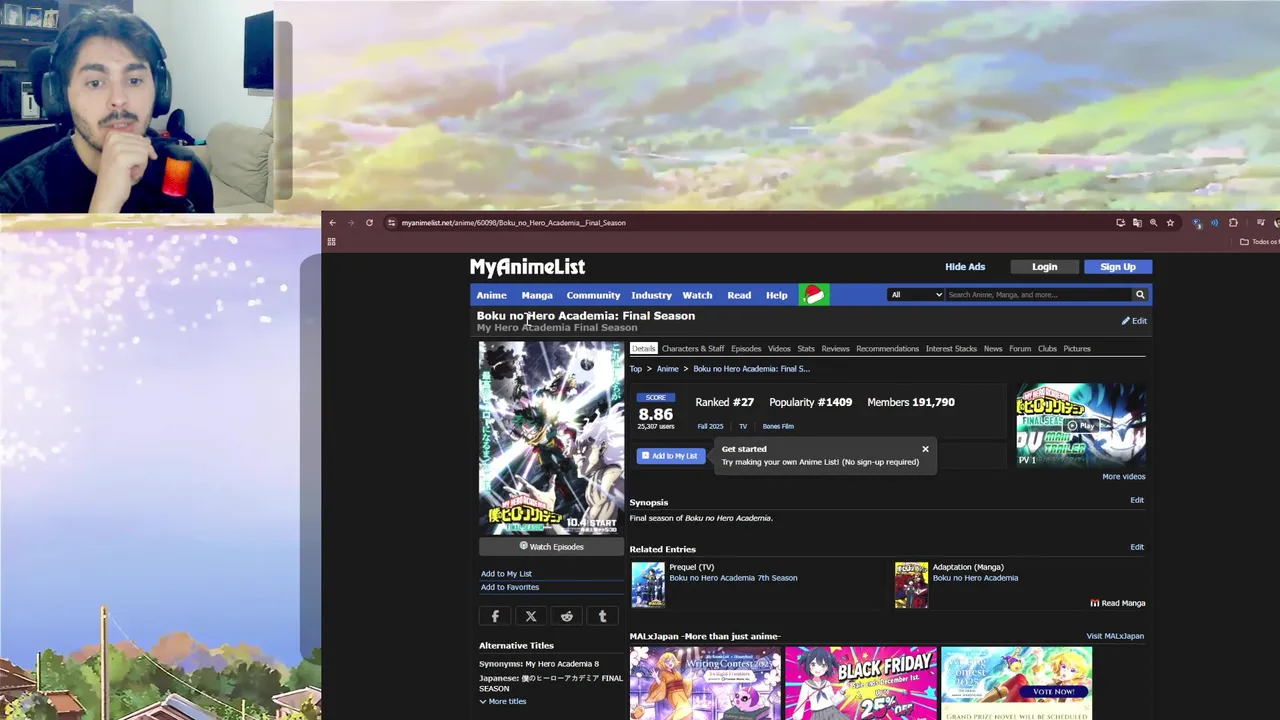The height and width of the screenshot is (720, 1280).
Task: Click Edit next to Related Entries
Action: [1137, 547]
